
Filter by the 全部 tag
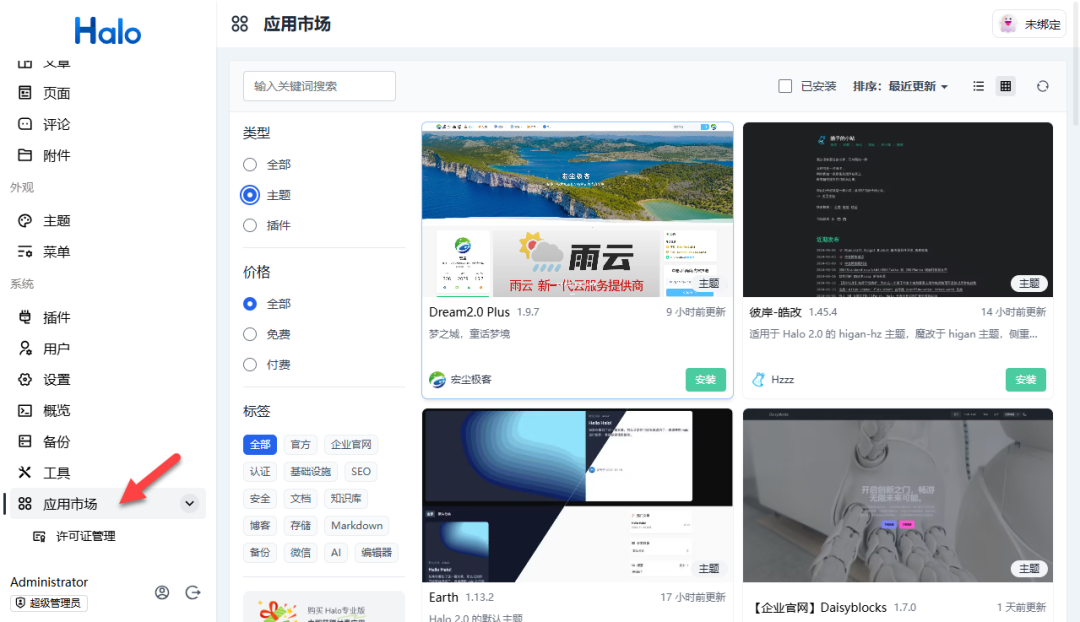pos(260,444)
